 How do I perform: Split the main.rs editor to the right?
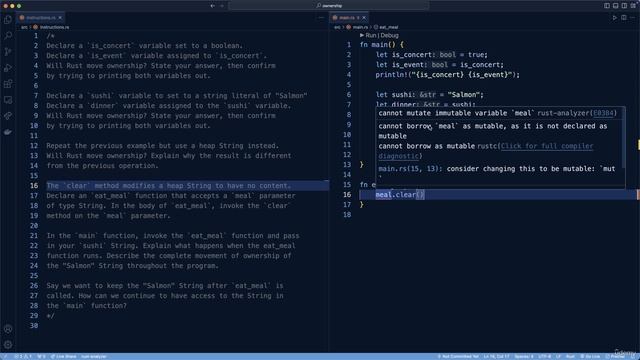(624, 18)
